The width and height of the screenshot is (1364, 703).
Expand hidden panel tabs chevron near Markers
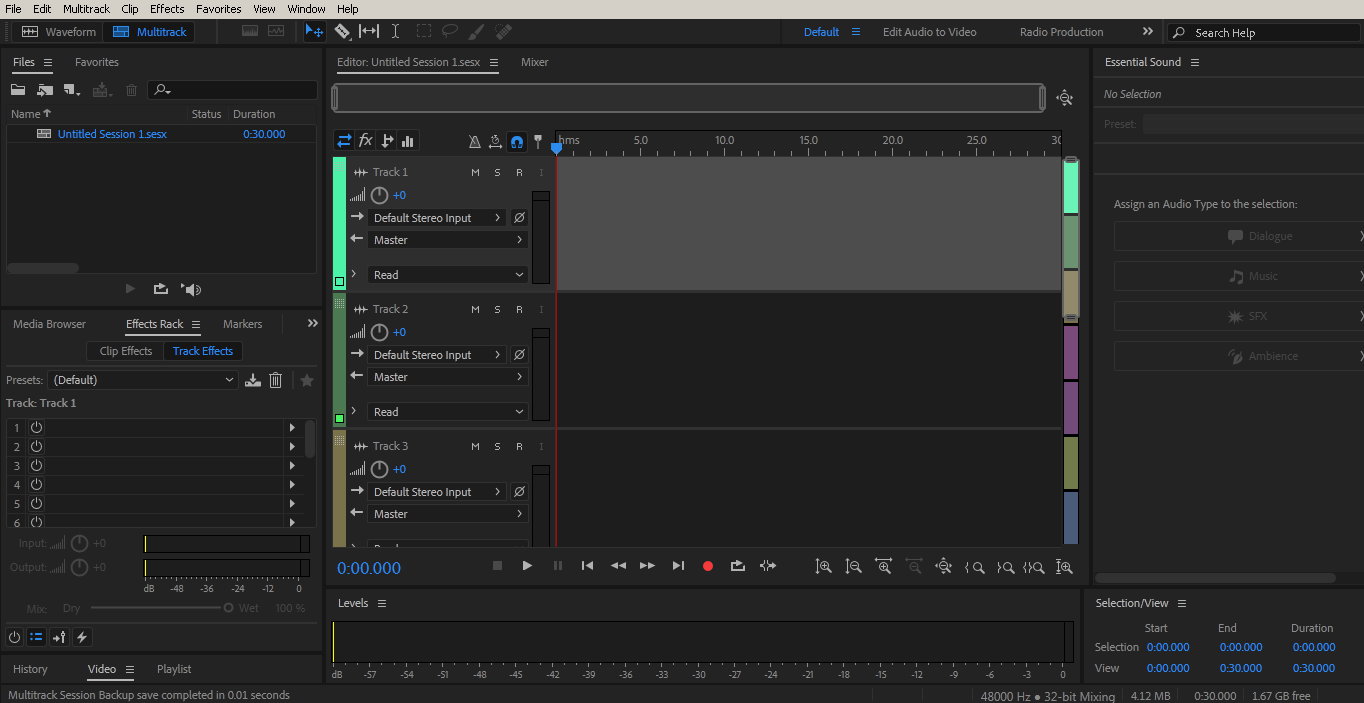(x=312, y=323)
